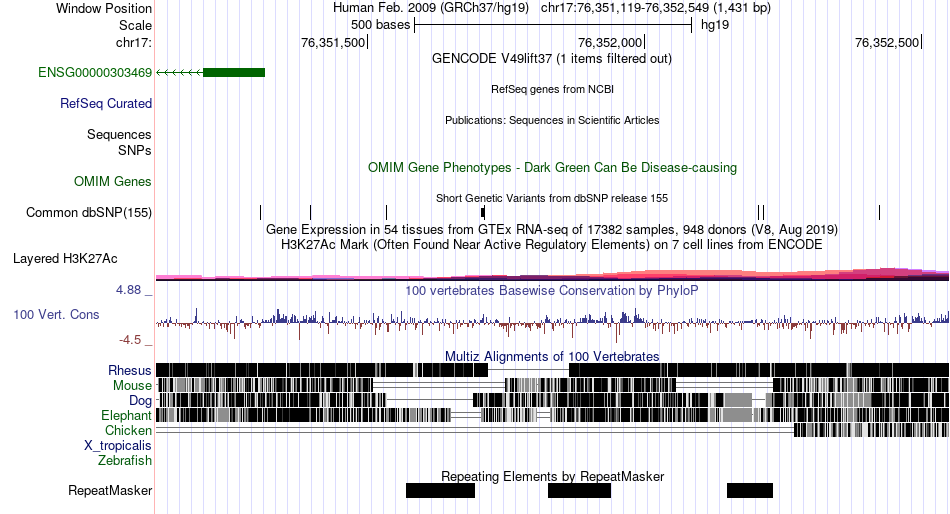950x514 pixels.
Task: Click the 76,352,000 ruler position label
Action: coord(610,42)
